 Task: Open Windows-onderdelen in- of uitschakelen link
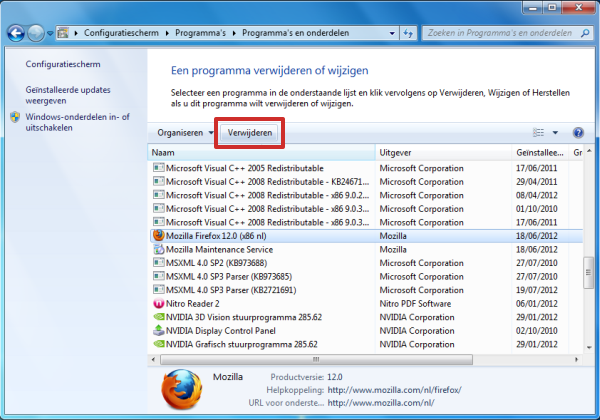77,122
